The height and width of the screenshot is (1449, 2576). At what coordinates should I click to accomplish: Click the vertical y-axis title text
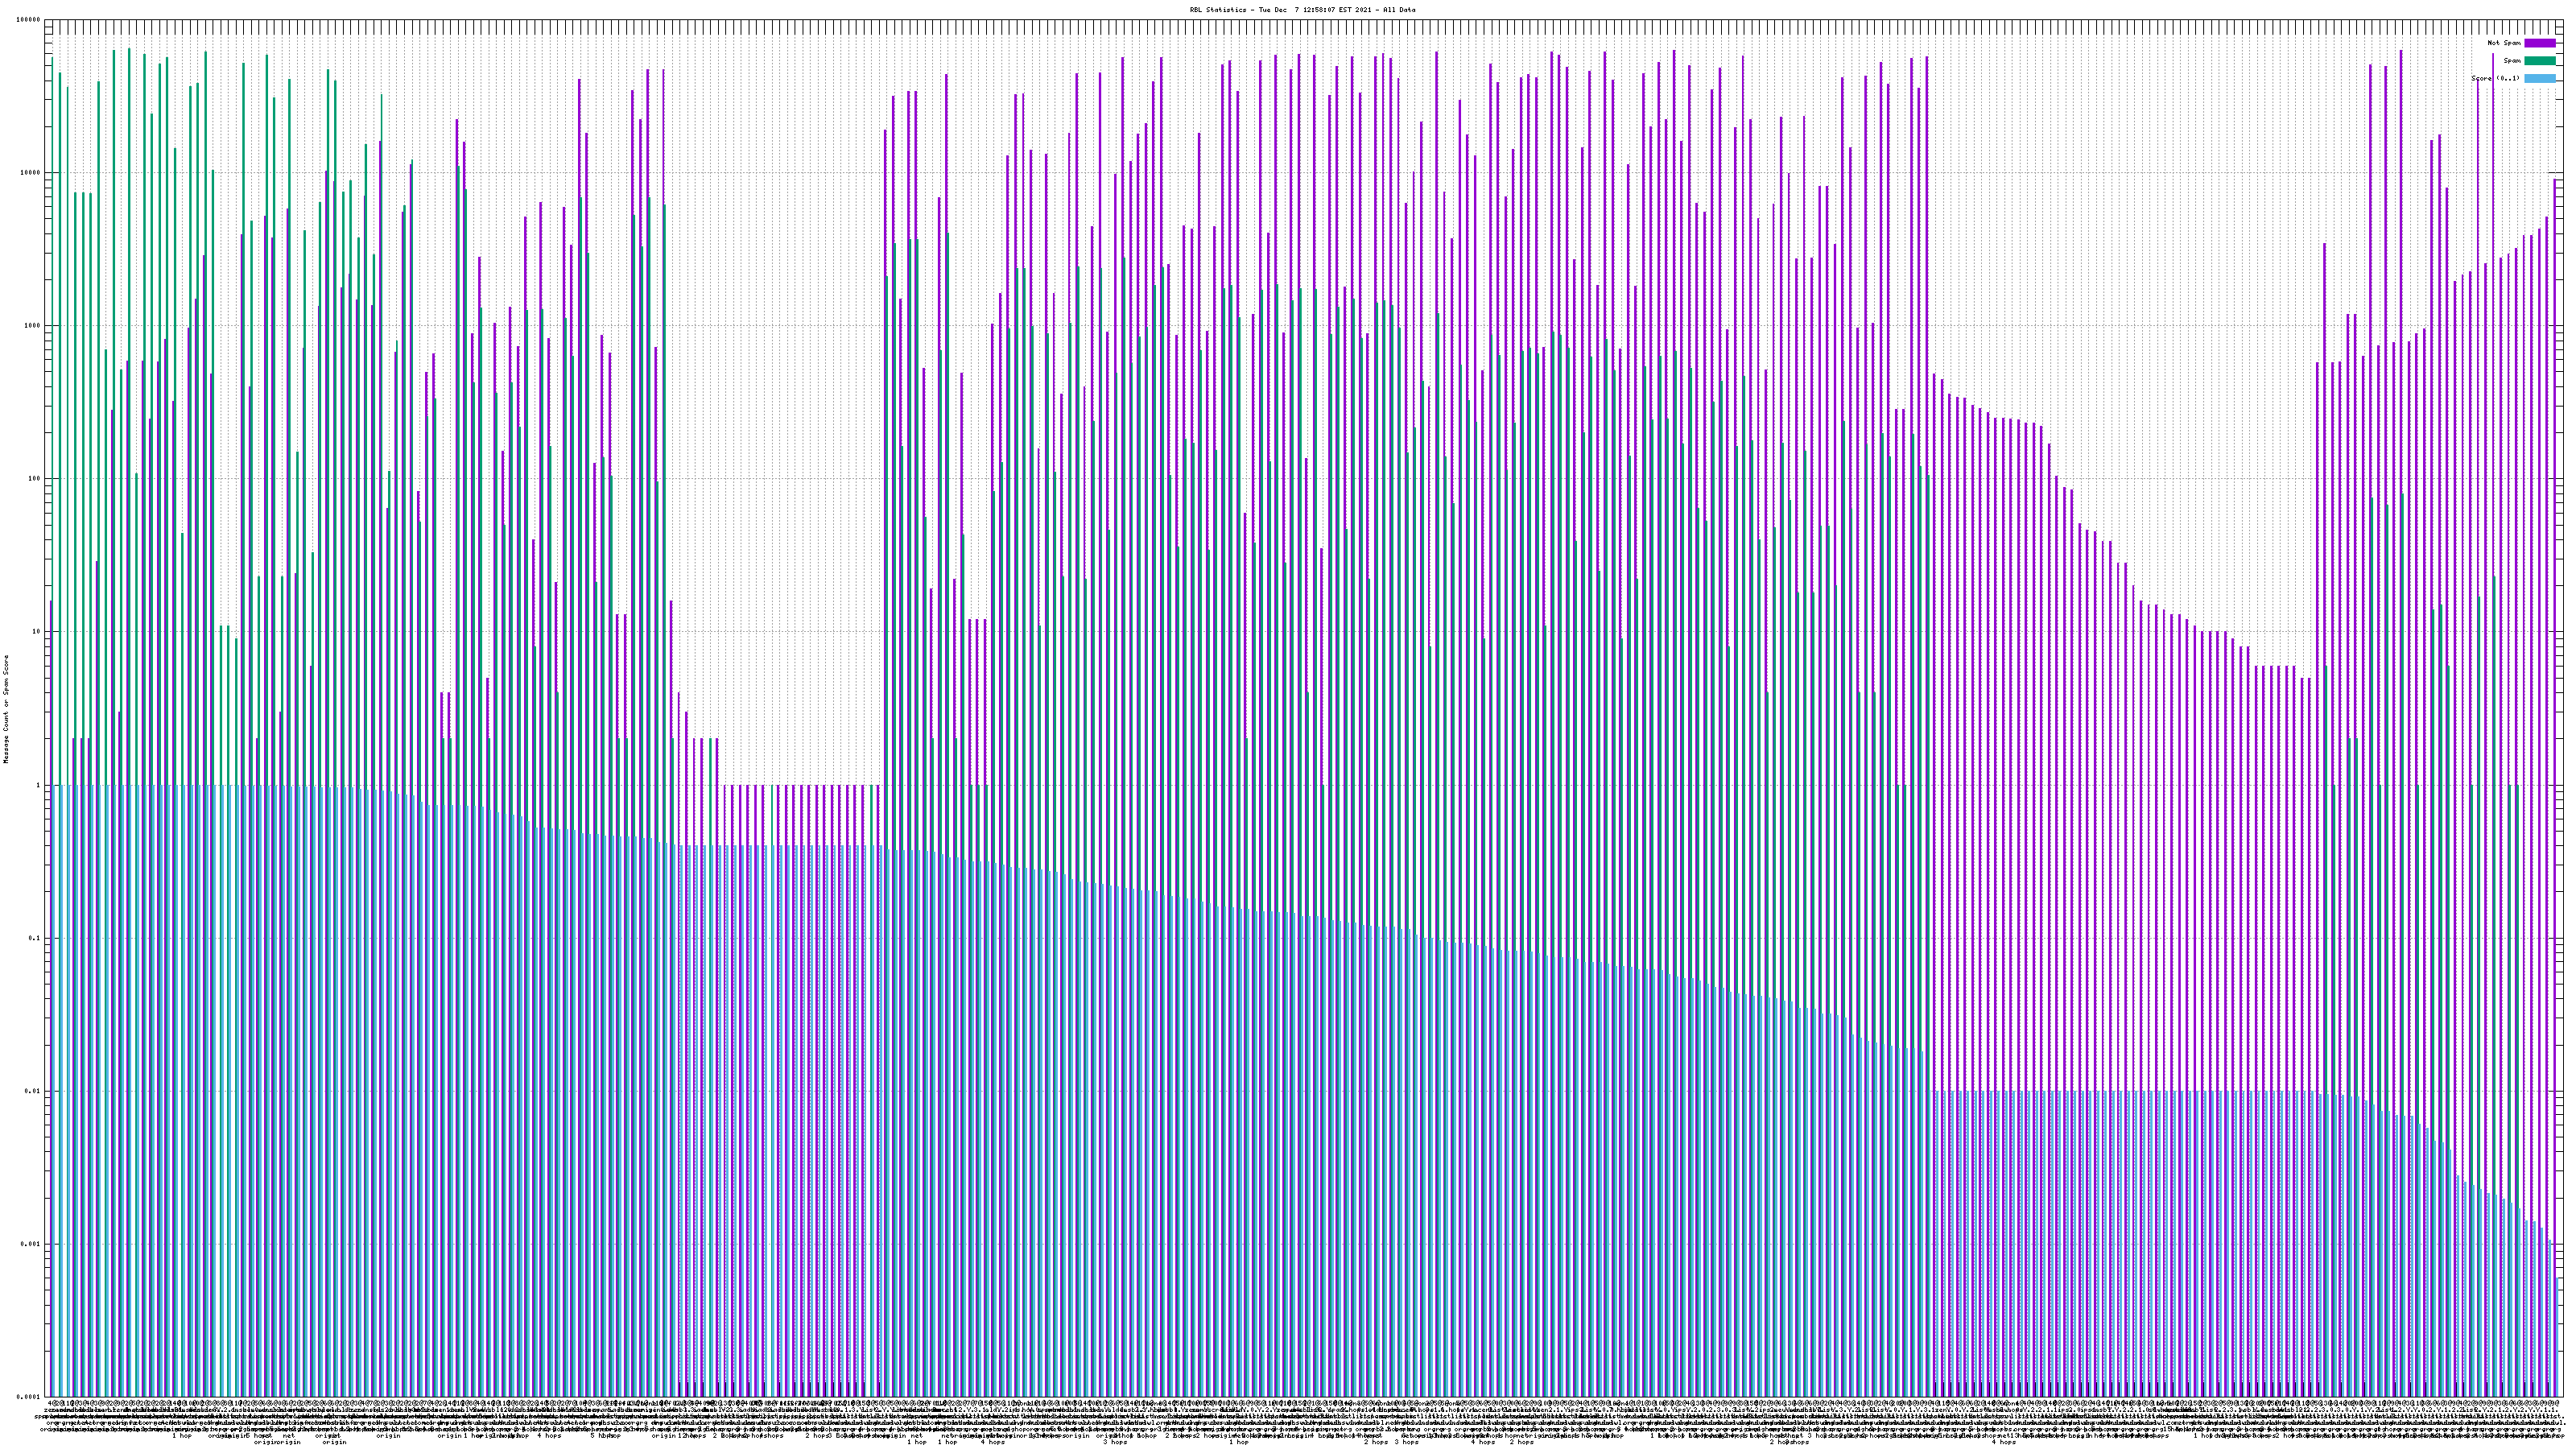click(x=6, y=708)
